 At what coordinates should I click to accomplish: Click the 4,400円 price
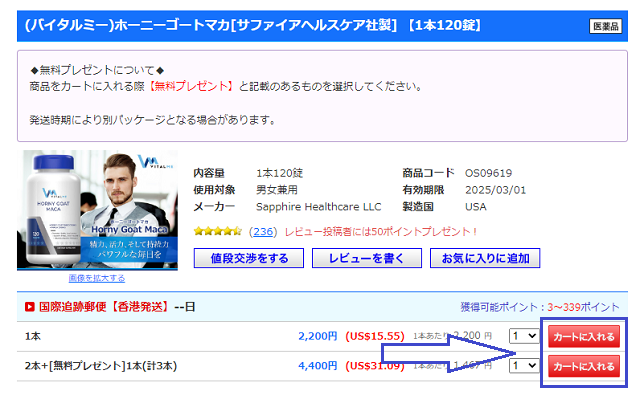(318, 365)
